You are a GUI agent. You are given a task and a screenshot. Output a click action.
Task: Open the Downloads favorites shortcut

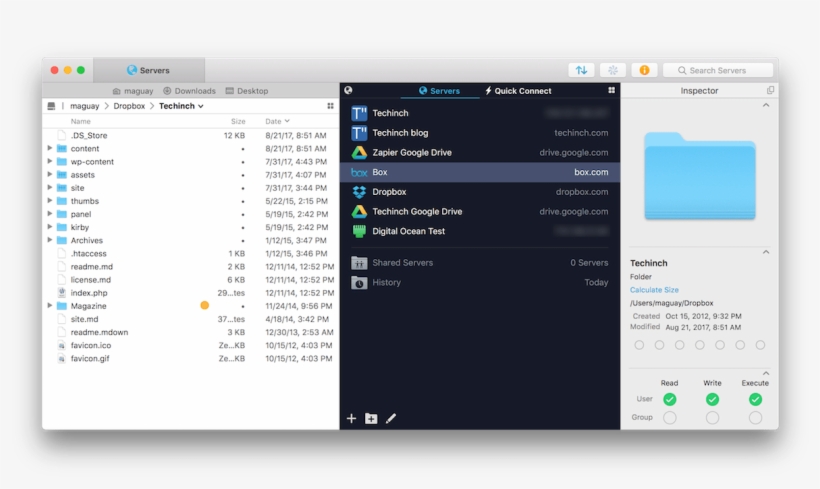pos(189,91)
